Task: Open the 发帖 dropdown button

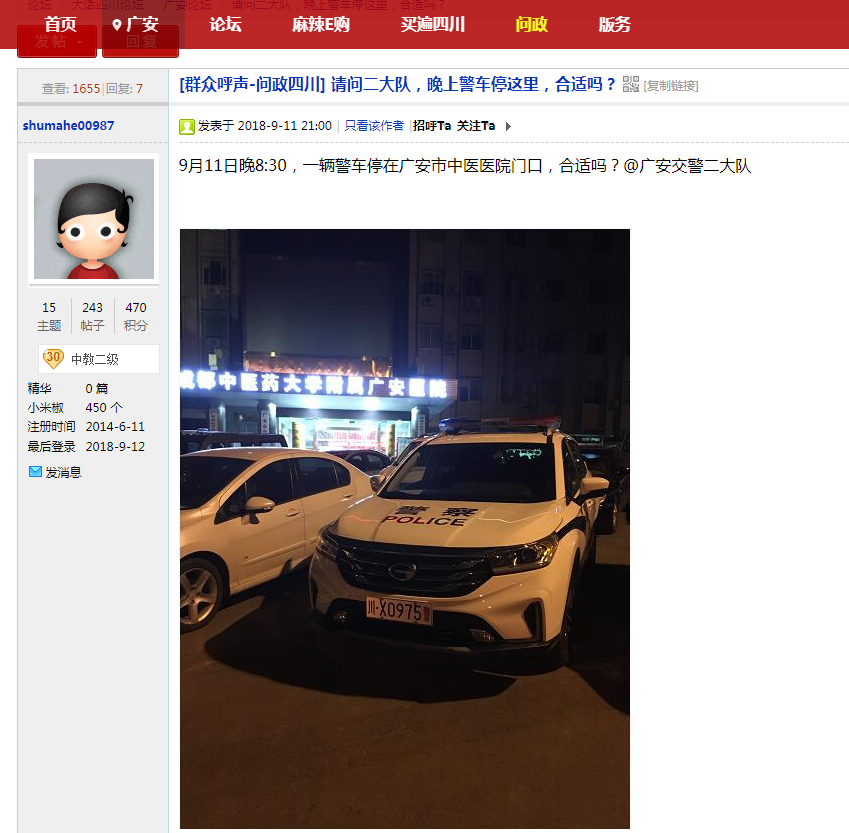Action: 57,41
